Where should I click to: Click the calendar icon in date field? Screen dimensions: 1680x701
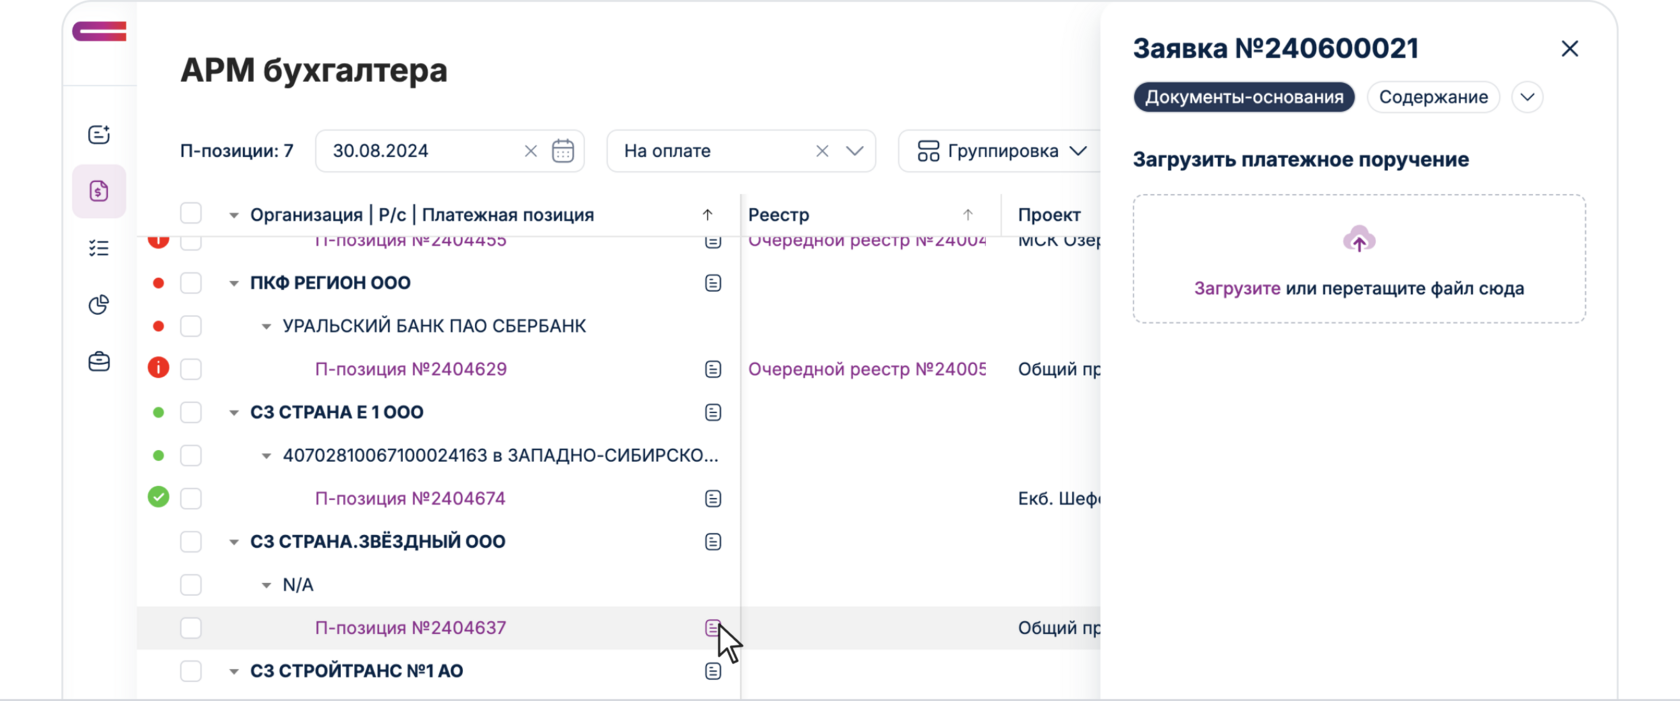click(x=563, y=151)
